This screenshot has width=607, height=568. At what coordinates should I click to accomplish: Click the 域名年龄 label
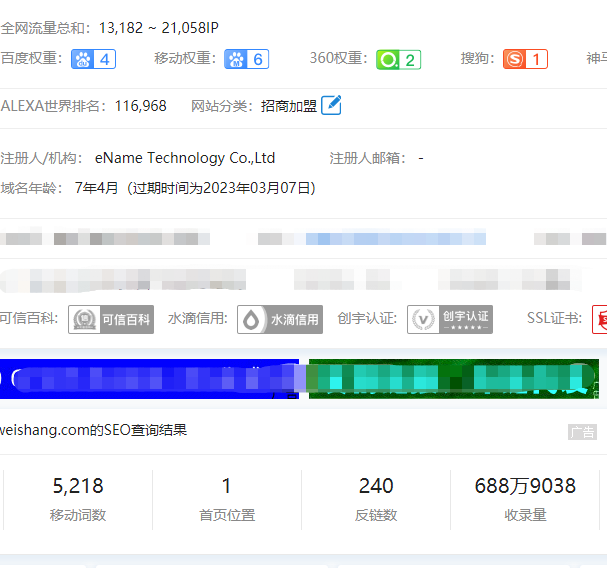31,188
